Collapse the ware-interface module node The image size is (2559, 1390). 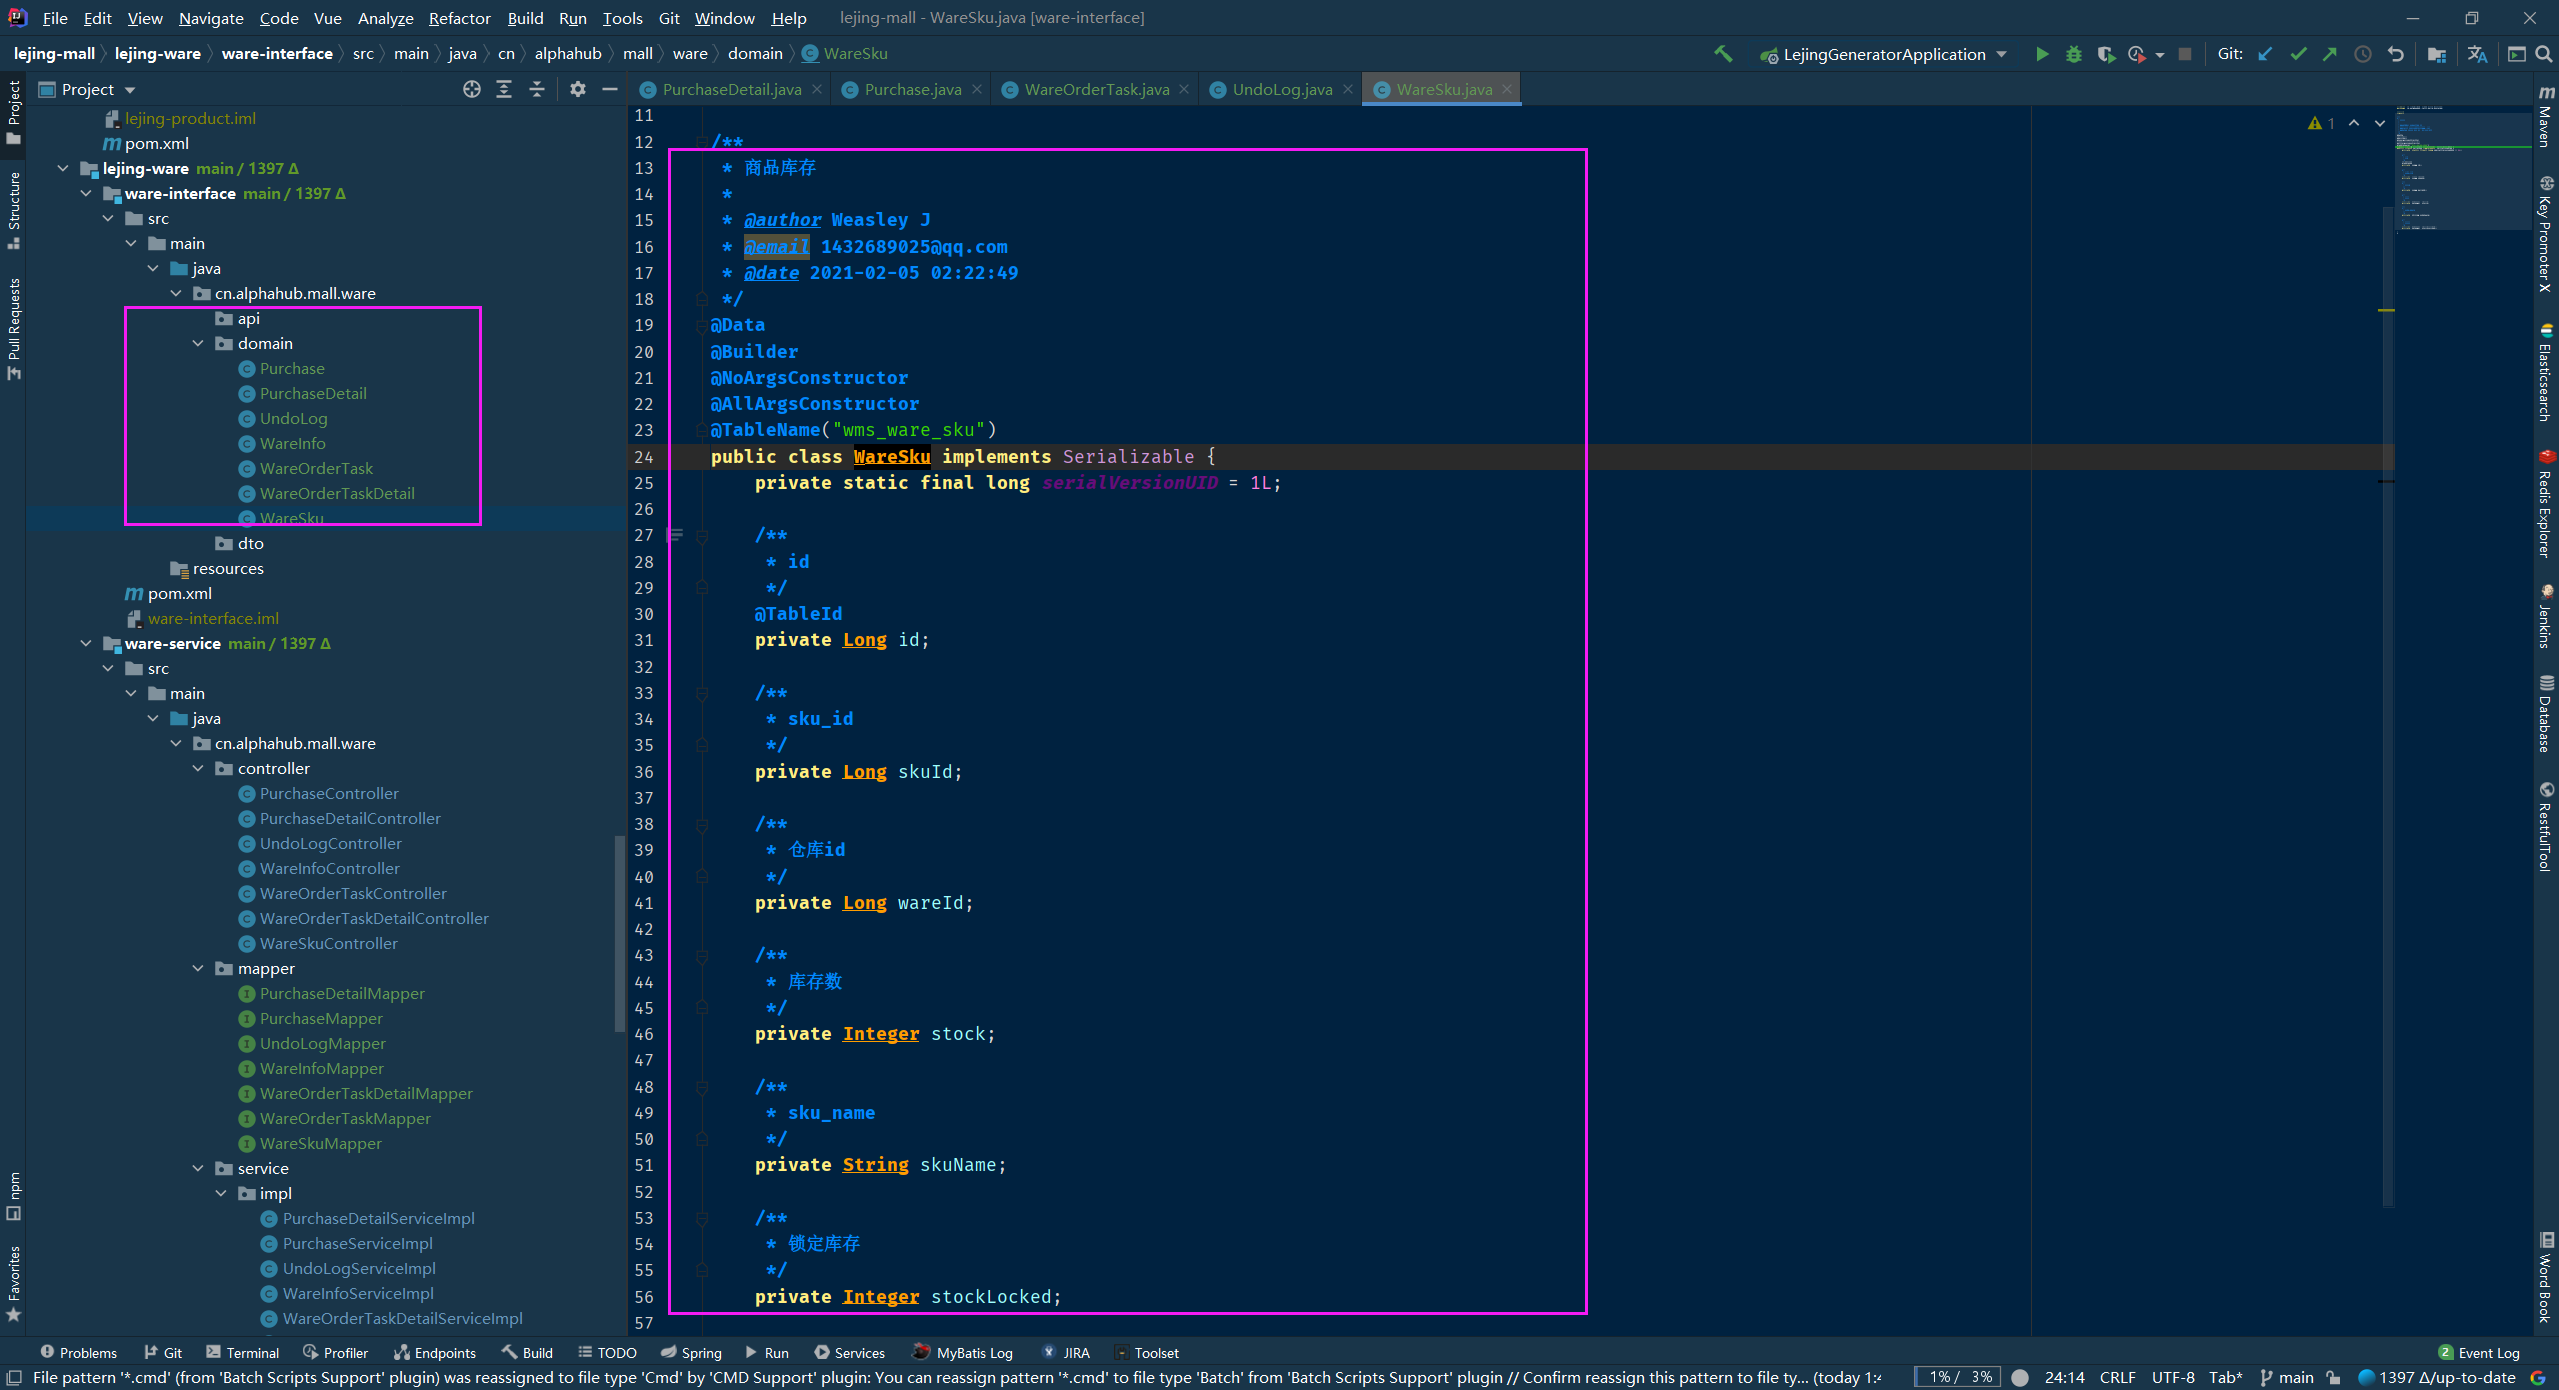click(x=86, y=193)
